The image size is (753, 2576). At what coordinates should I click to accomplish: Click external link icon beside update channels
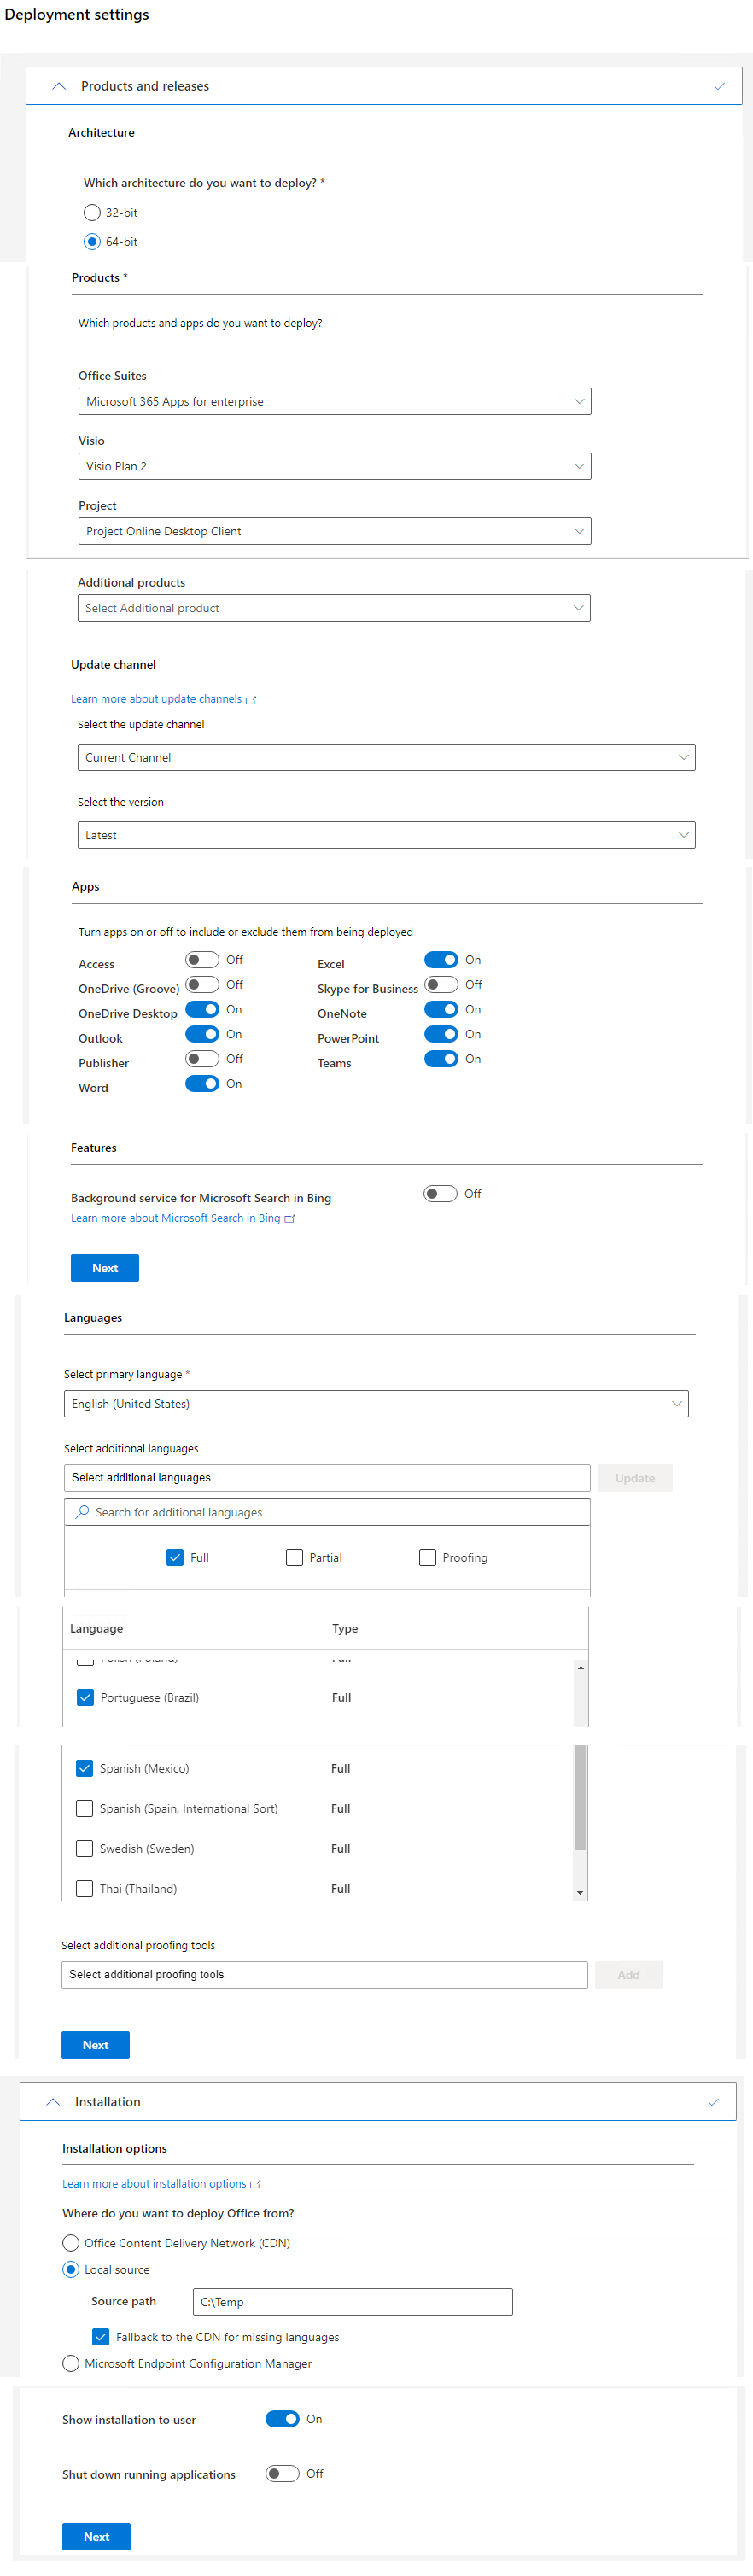(251, 700)
